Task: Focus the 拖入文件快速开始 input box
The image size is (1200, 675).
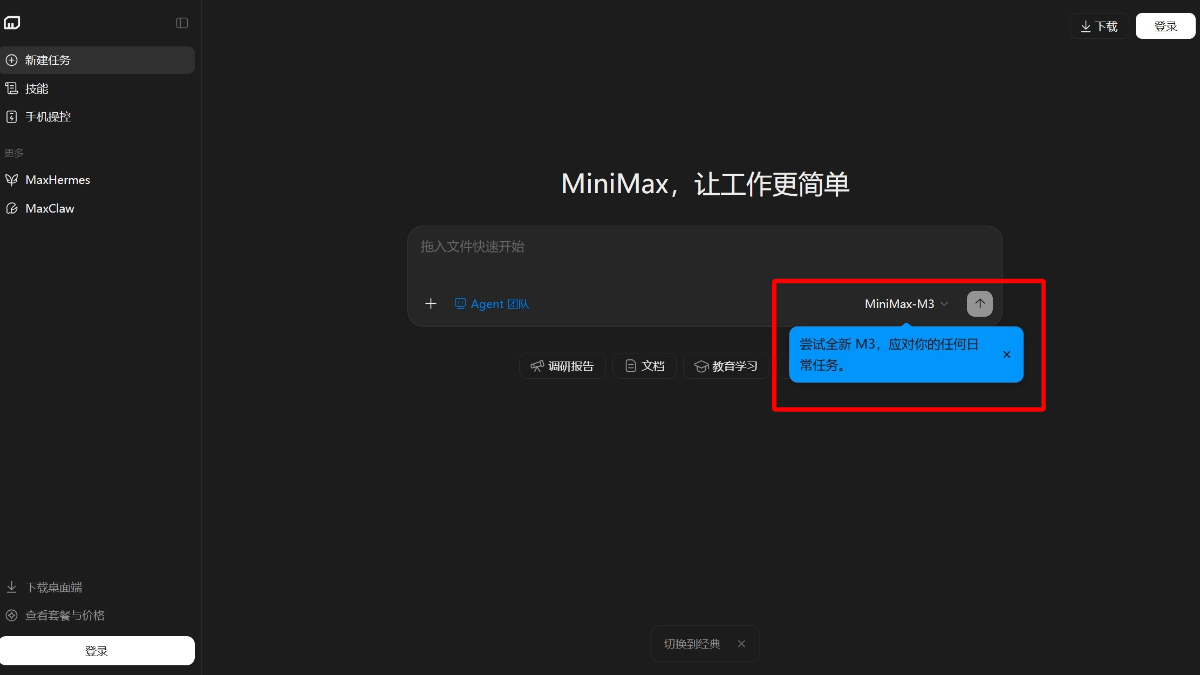Action: pyautogui.click(x=704, y=247)
